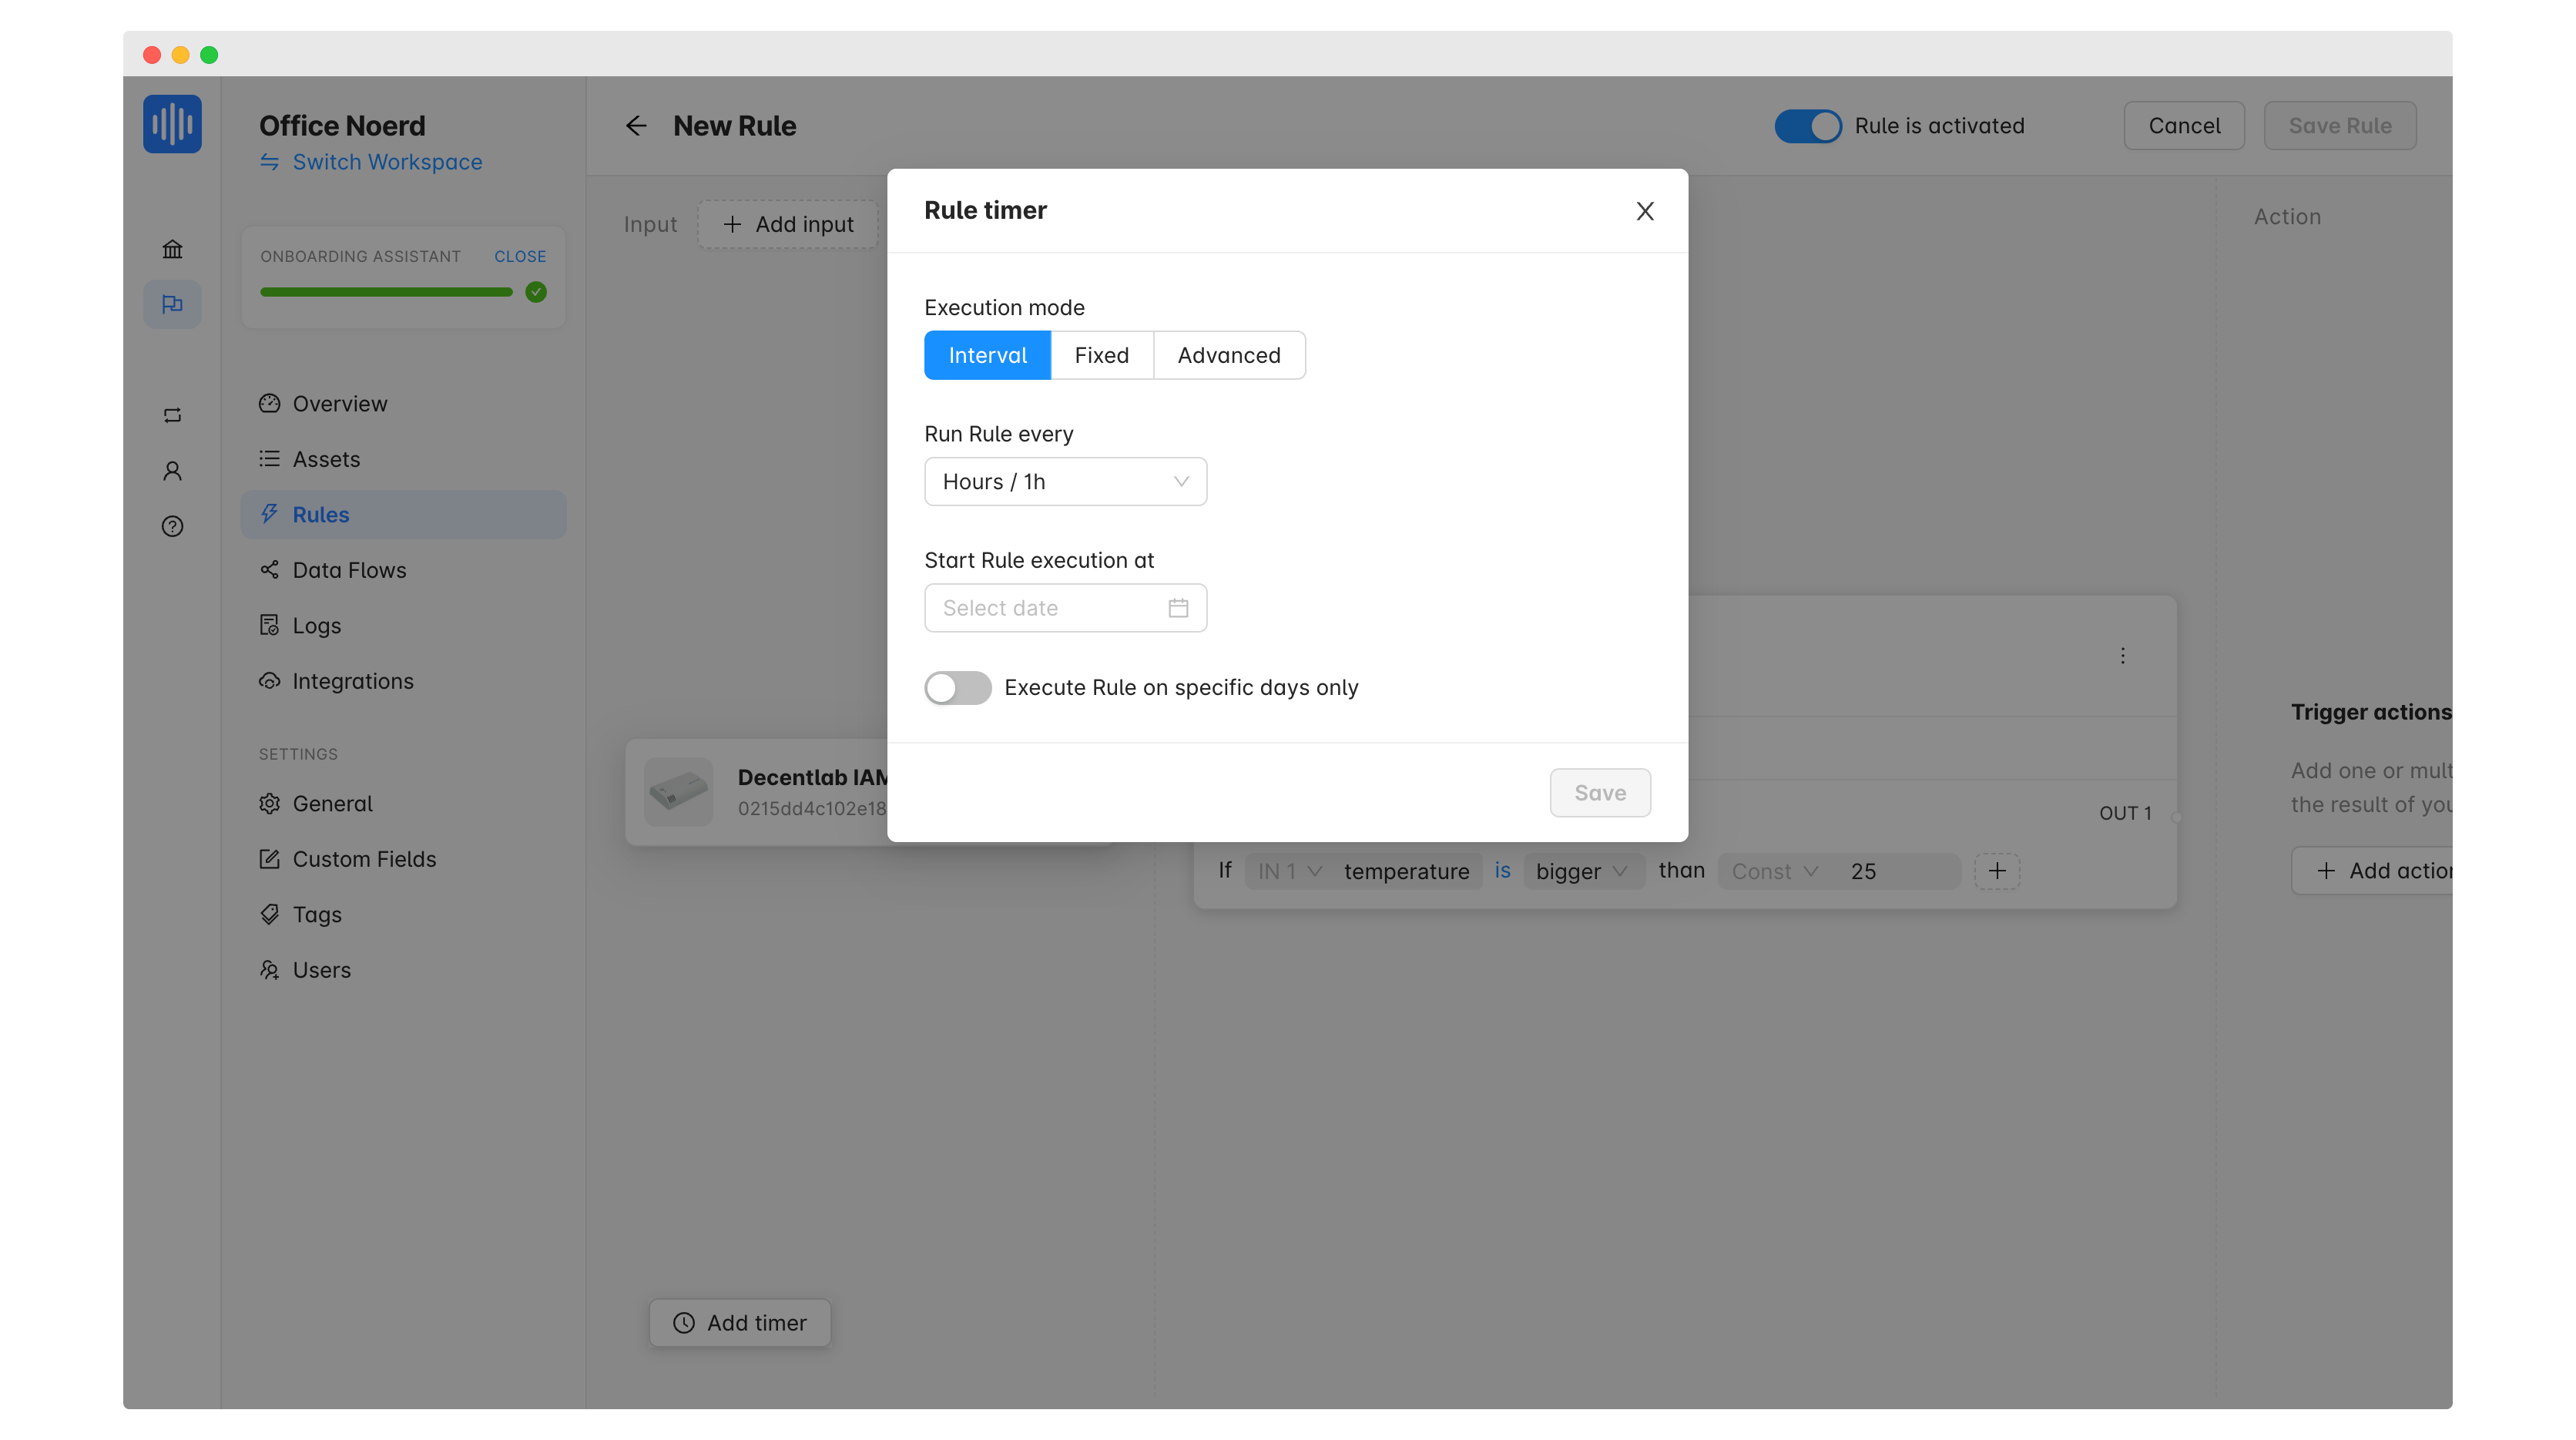Click the OUT 1 output label

(x=2125, y=813)
